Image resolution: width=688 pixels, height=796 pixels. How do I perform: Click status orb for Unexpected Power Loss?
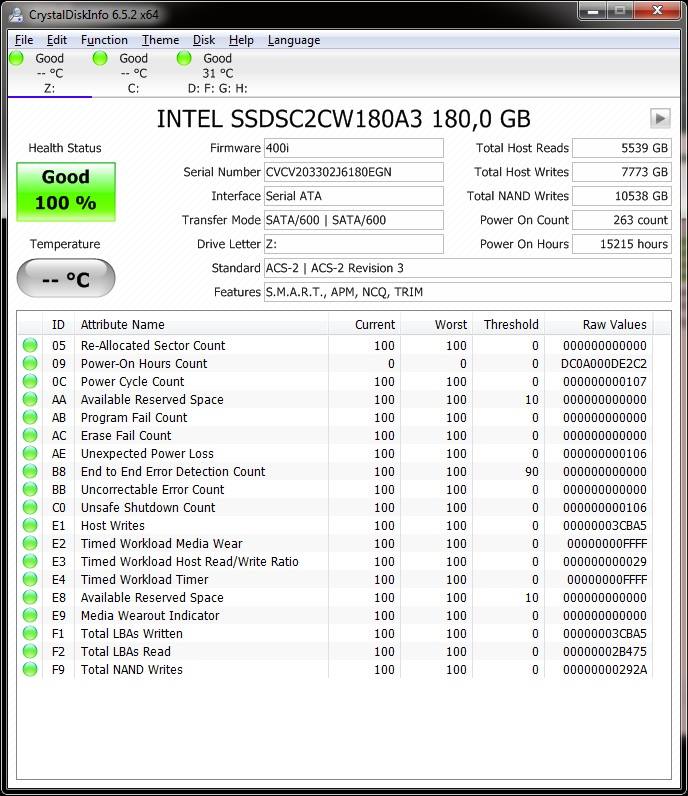pos(30,453)
